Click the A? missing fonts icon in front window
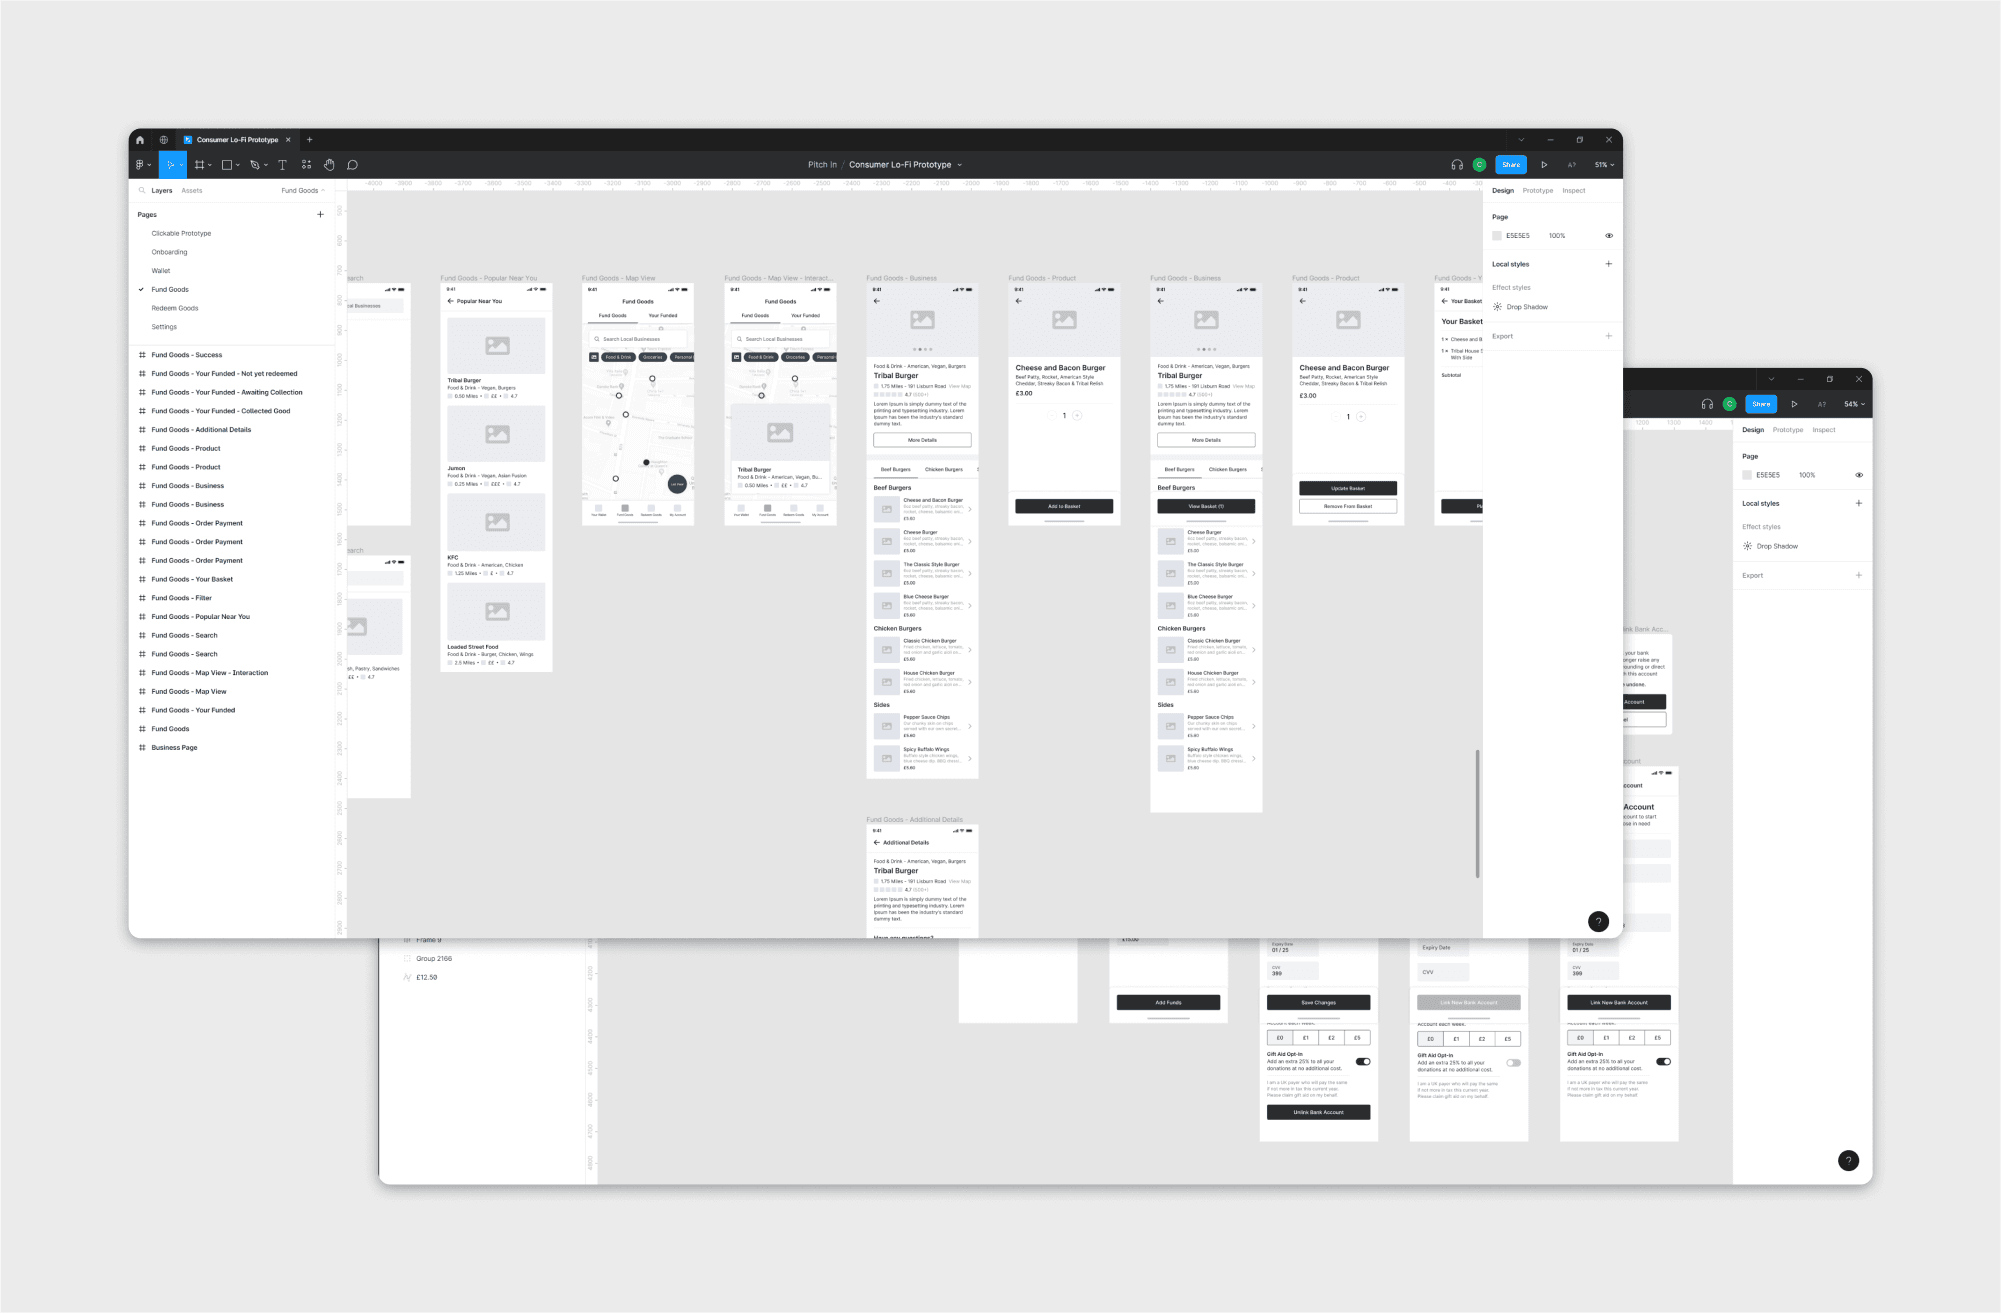Image resolution: width=2001 pixels, height=1313 pixels. point(1571,165)
